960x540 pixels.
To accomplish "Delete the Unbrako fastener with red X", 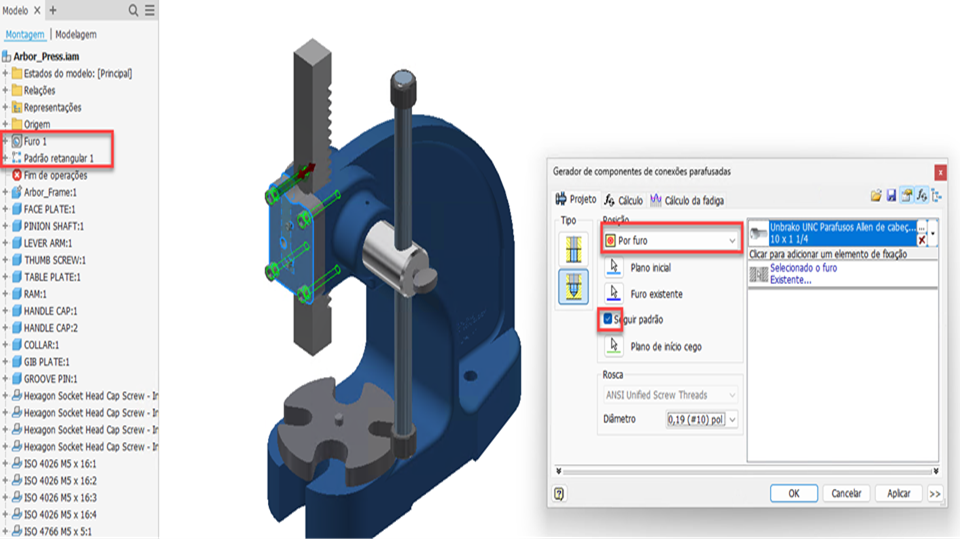I will (x=922, y=240).
